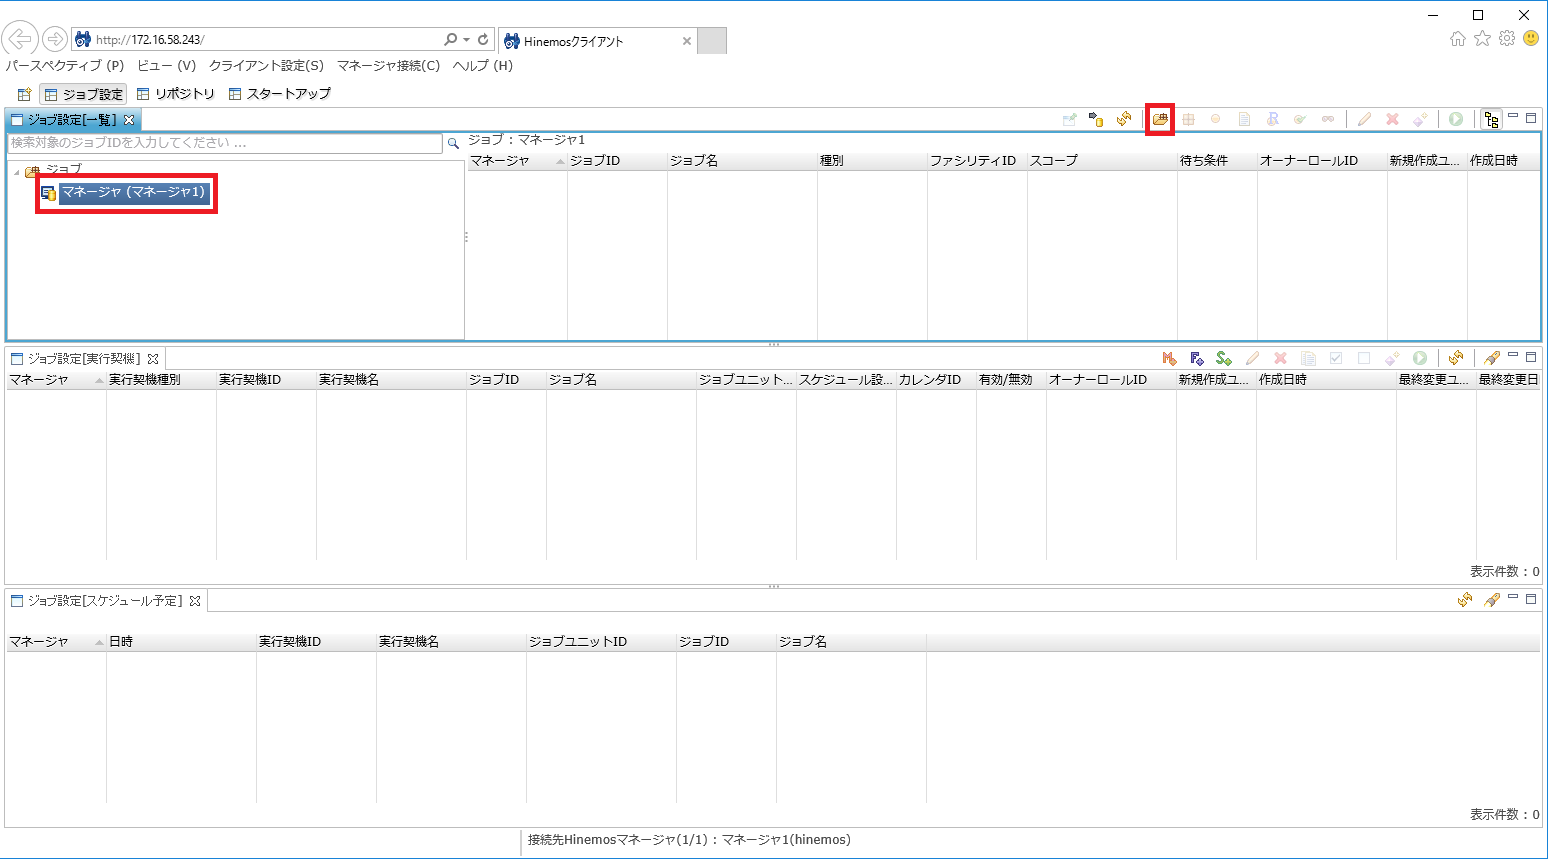Click the reference job R icon
This screenshot has height=859, width=1548.
[x=1272, y=119]
